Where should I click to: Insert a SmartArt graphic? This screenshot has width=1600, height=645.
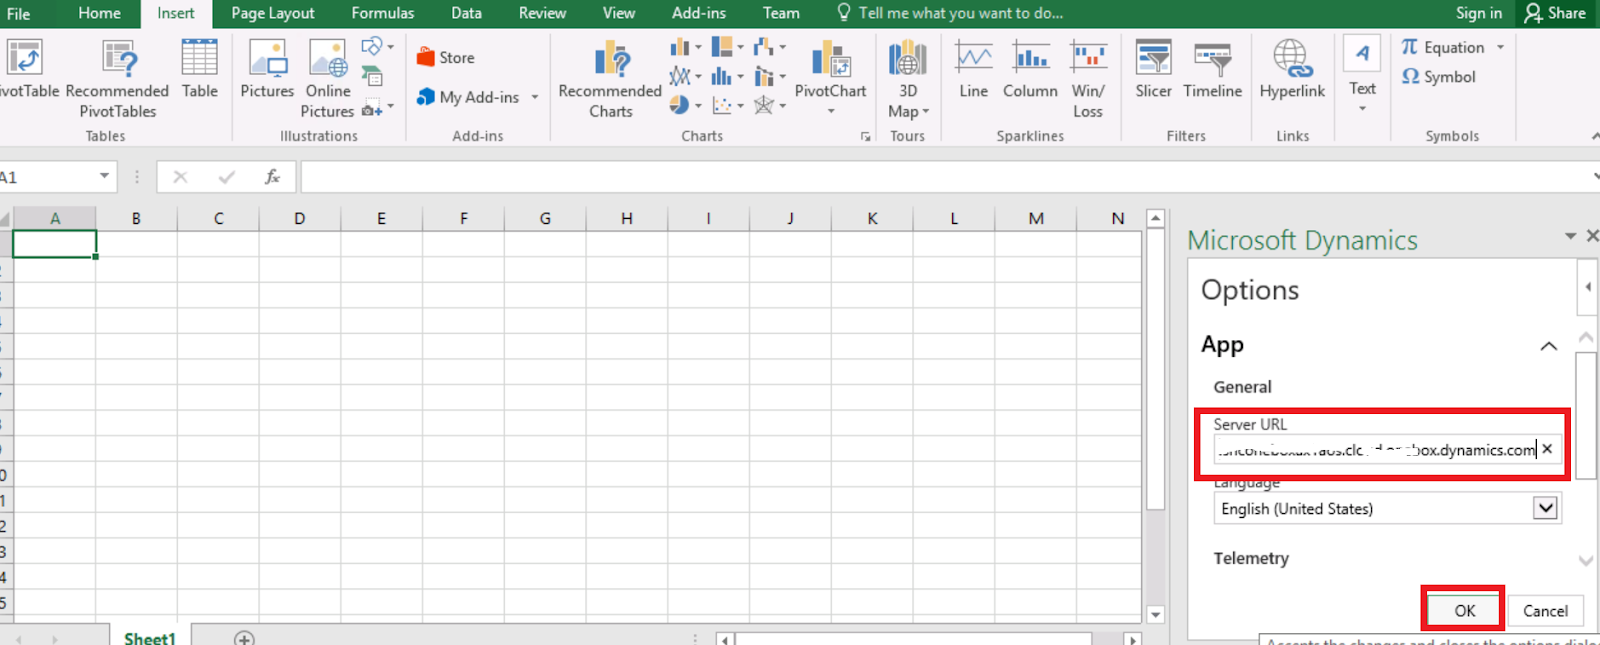(372, 76)
